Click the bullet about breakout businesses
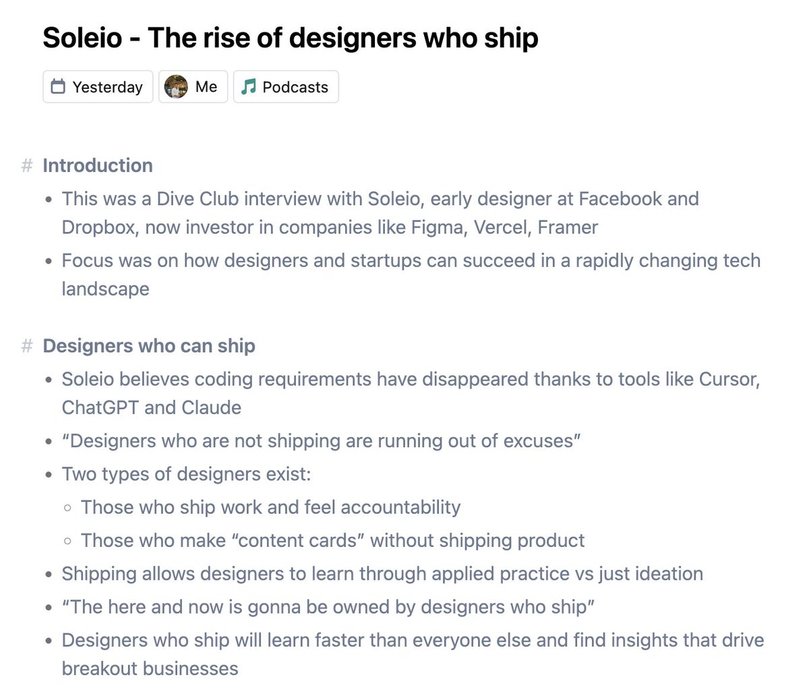Viewport: 809px width, 700px height. (413, 655)
